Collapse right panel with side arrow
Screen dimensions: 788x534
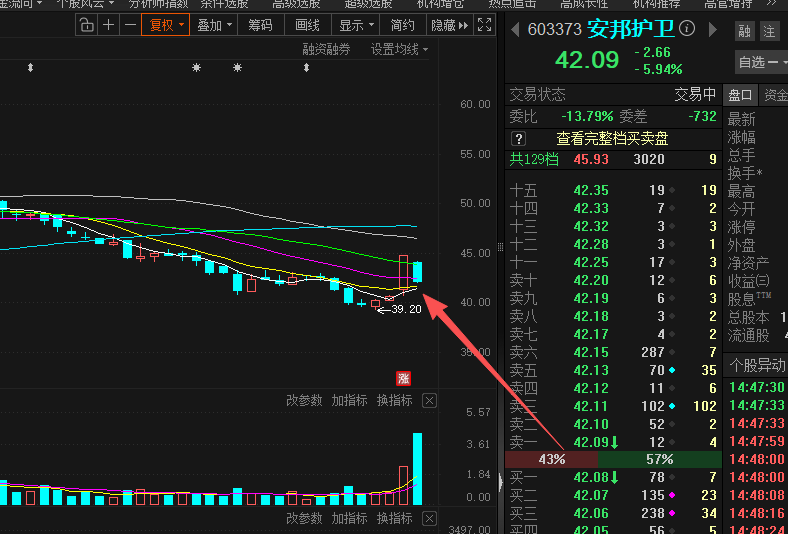500,482
